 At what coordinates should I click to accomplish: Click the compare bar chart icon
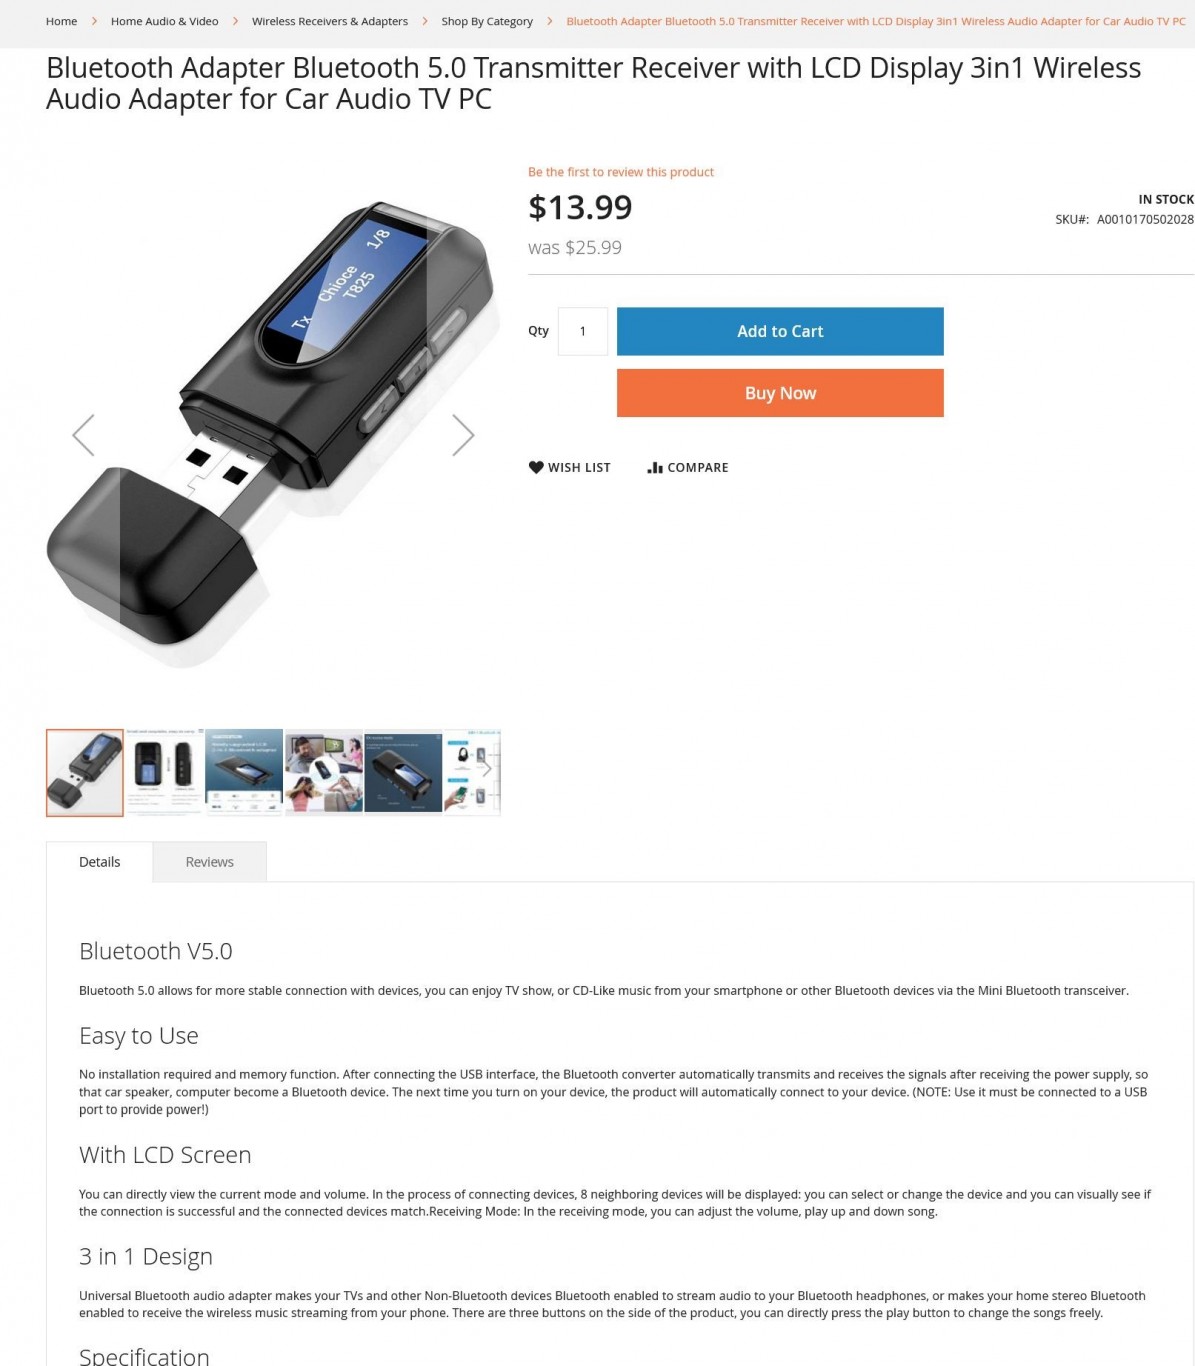pyautogui.click(x=655, y=467)
